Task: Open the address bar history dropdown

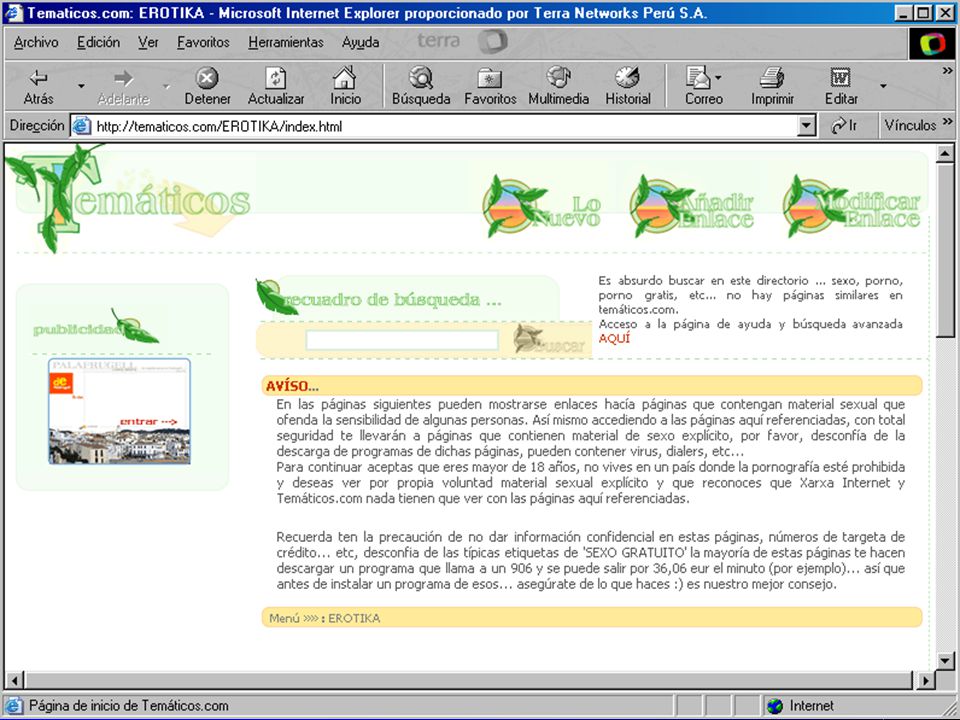Action: click(x=807, y=126)
